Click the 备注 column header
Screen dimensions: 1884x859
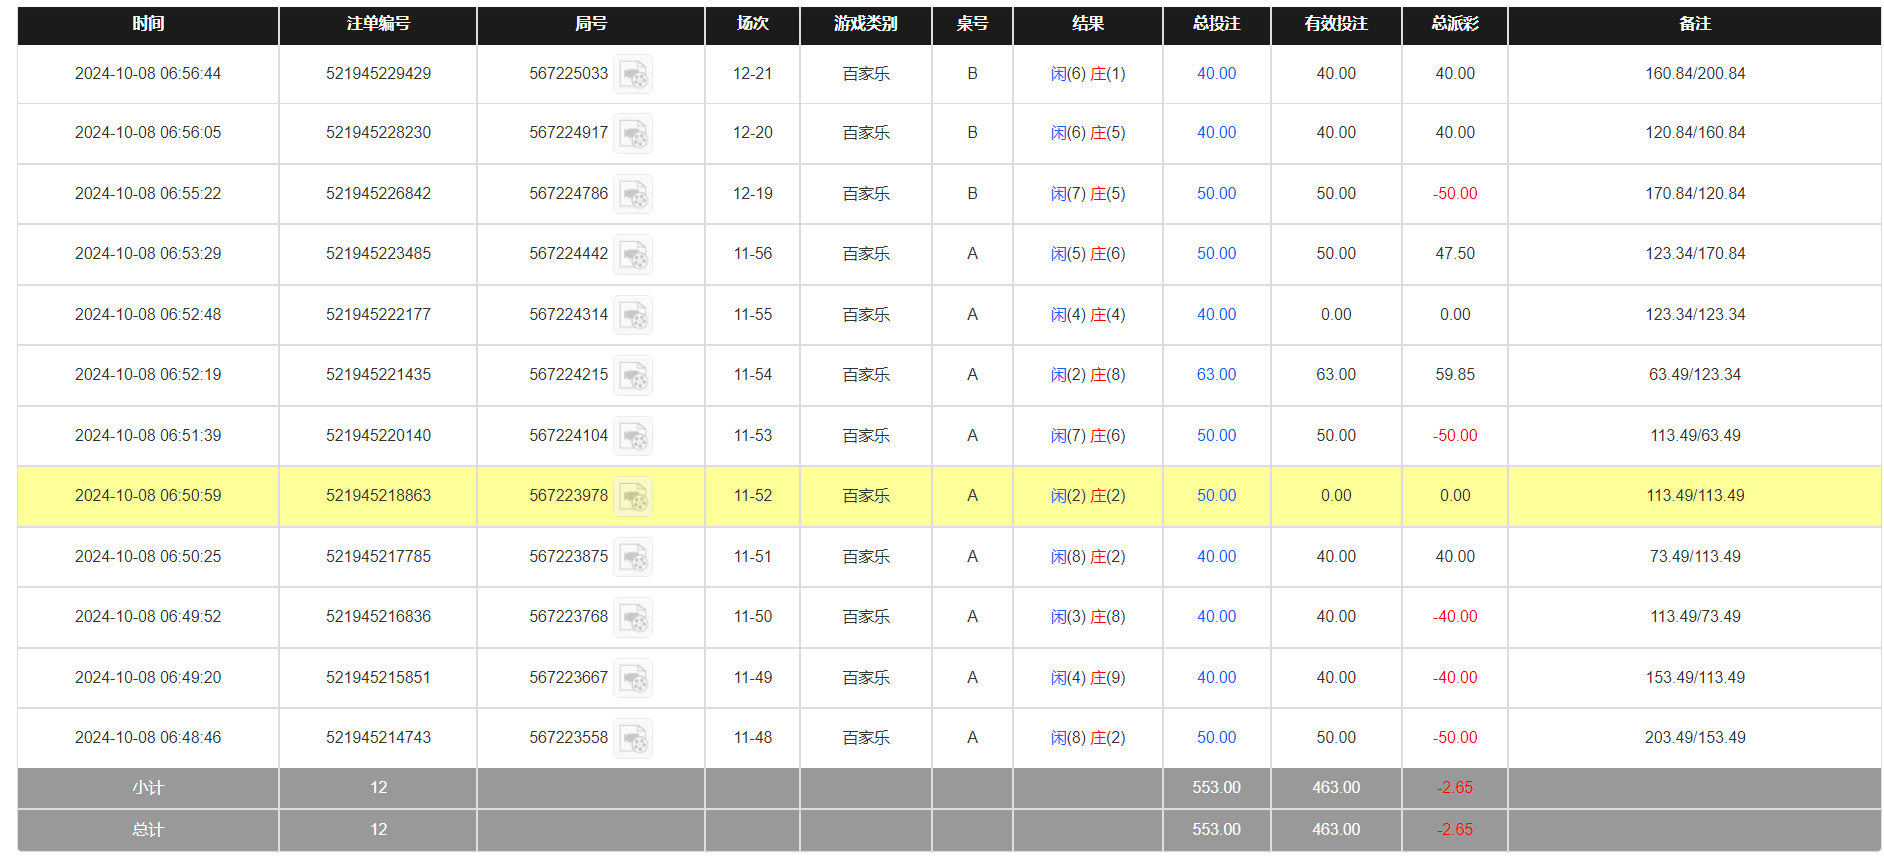click(1694, 24)
